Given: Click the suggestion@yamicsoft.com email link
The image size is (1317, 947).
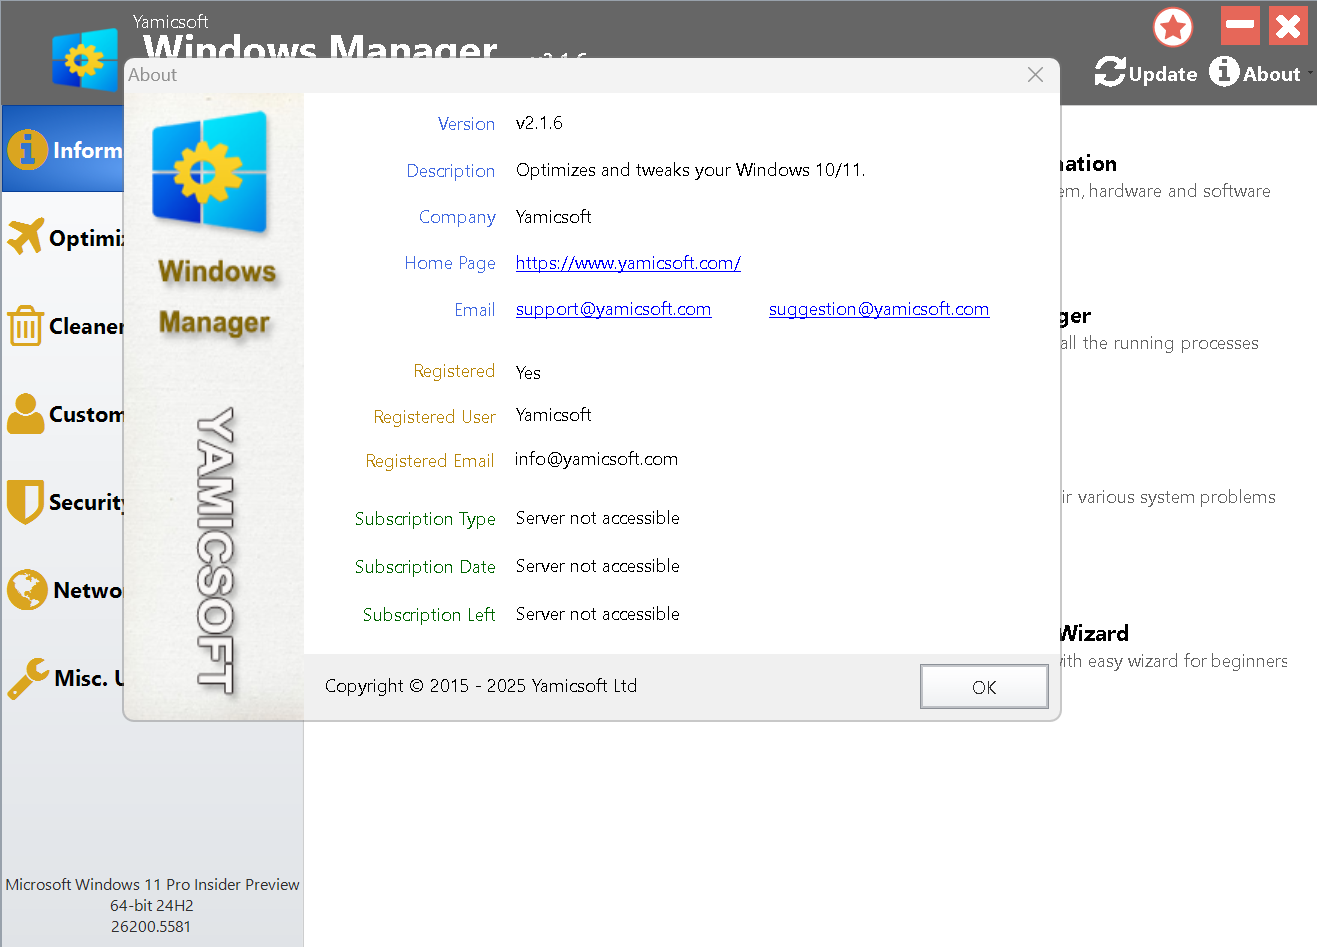Looking at the screenshot, I should [879, 309].
